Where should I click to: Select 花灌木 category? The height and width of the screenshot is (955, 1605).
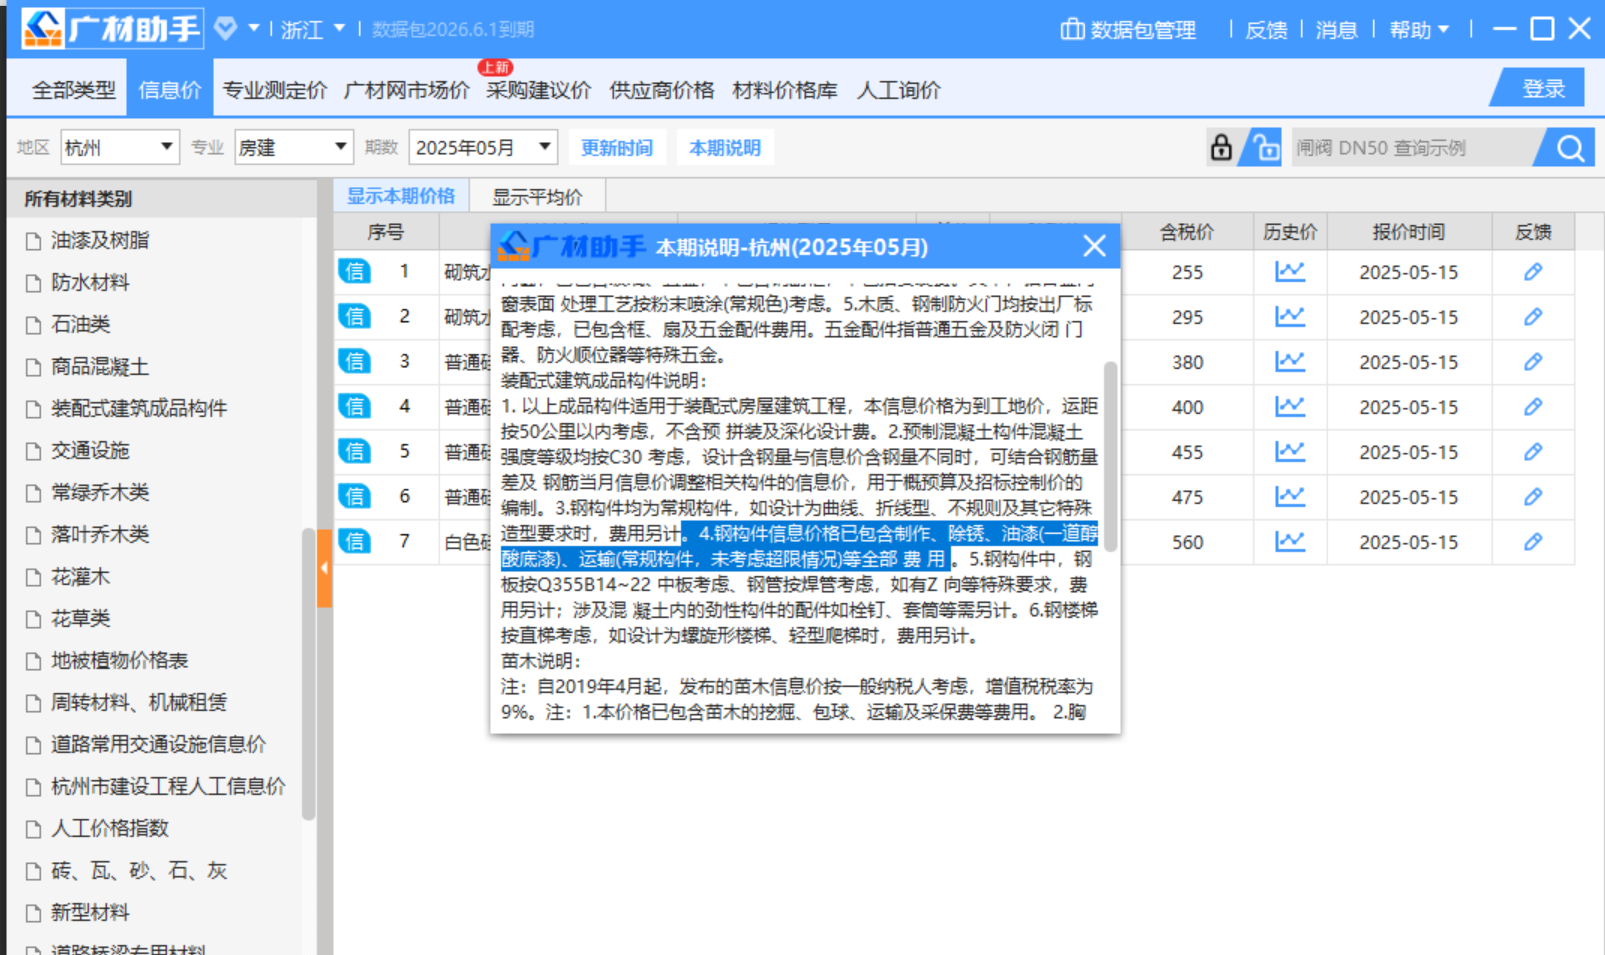[80, 576]
